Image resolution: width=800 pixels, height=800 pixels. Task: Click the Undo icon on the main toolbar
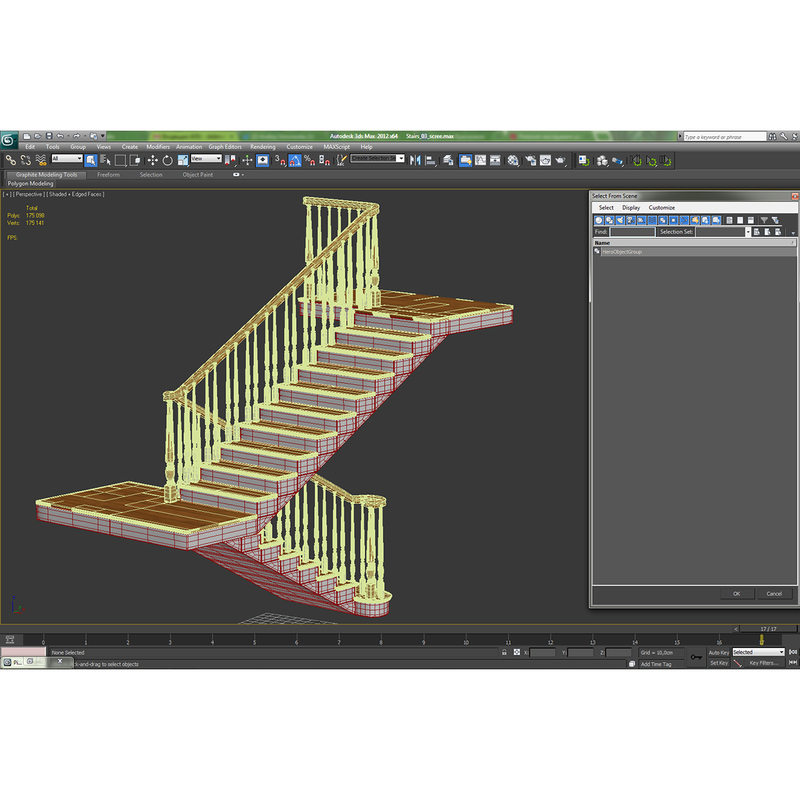coord(60,135)
